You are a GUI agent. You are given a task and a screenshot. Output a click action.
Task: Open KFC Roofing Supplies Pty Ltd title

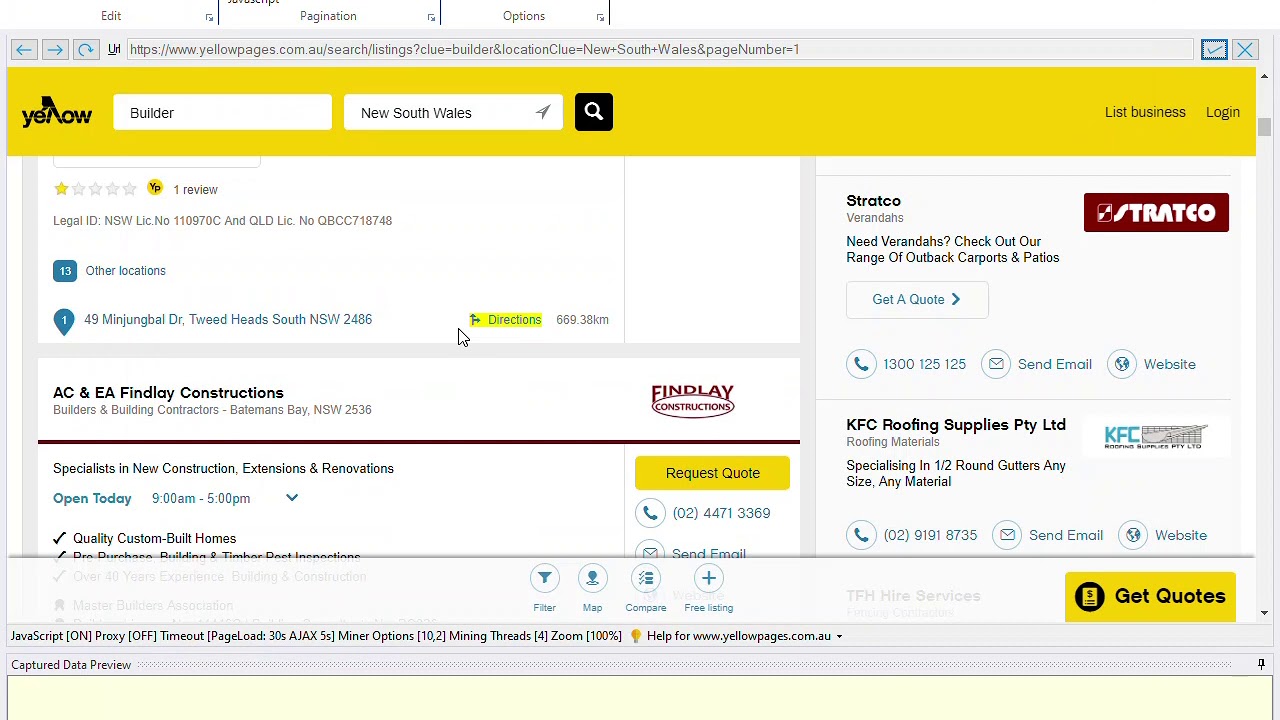[956, 425]
